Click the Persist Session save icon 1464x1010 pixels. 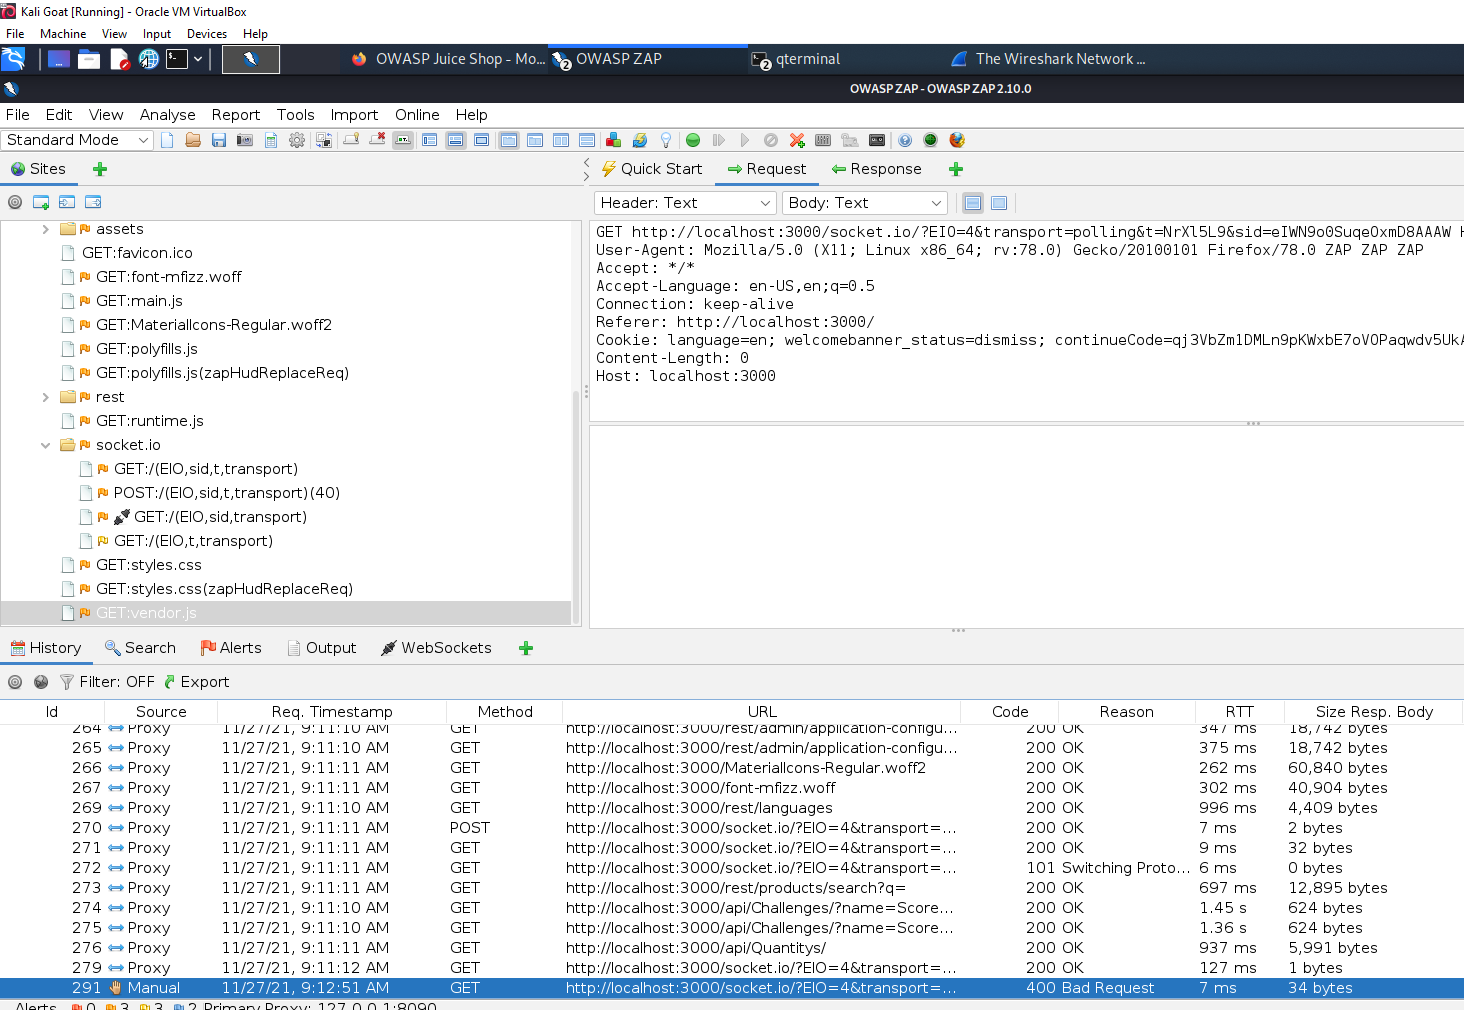pyautogui.click(x=219, y=140)
